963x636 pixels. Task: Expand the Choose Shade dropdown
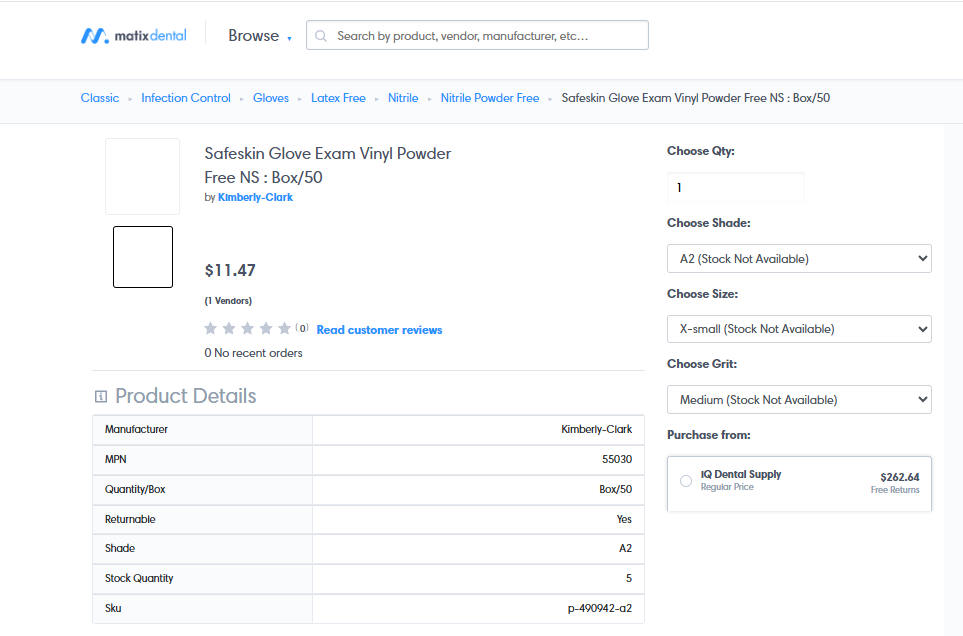(799, 258)
